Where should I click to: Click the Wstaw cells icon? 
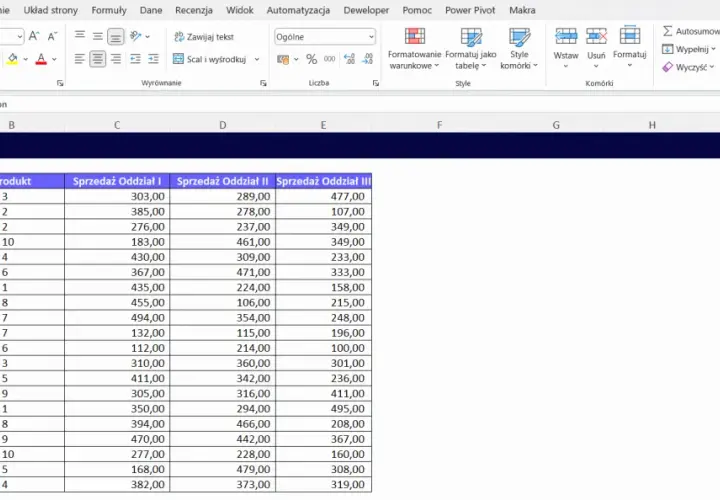[566, 36]
